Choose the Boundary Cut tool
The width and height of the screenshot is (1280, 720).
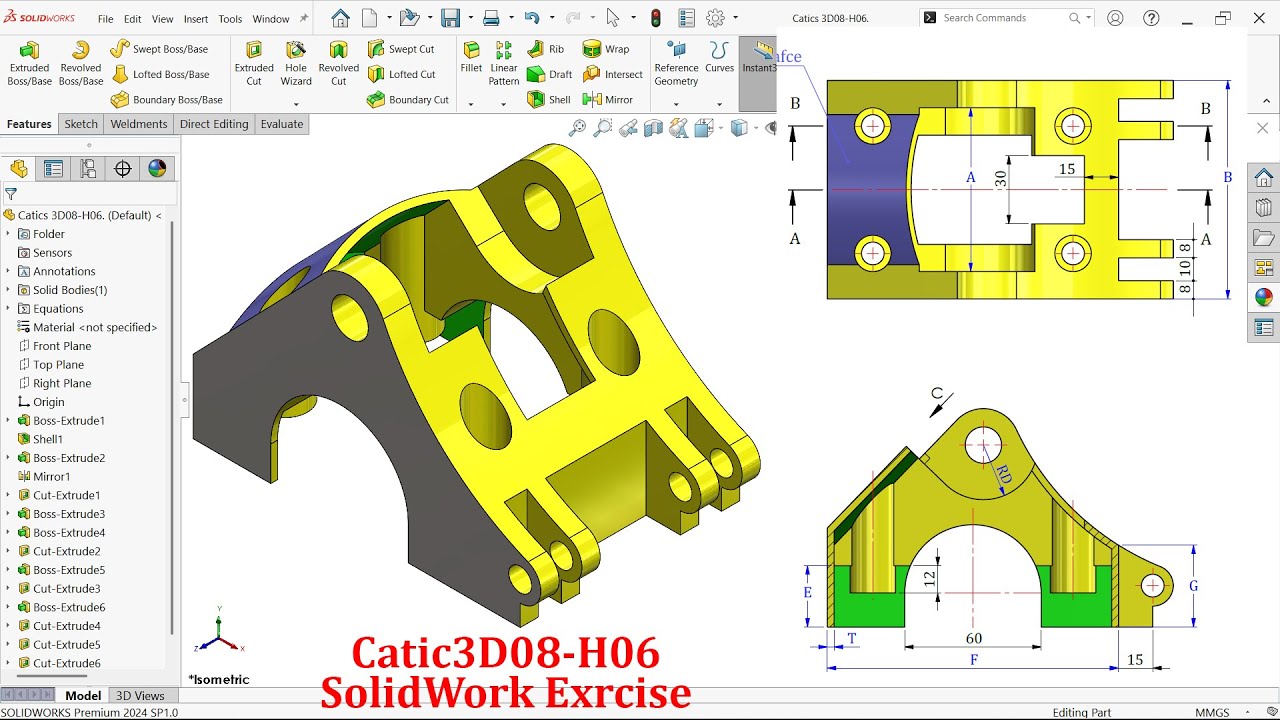tap(408, 99)
